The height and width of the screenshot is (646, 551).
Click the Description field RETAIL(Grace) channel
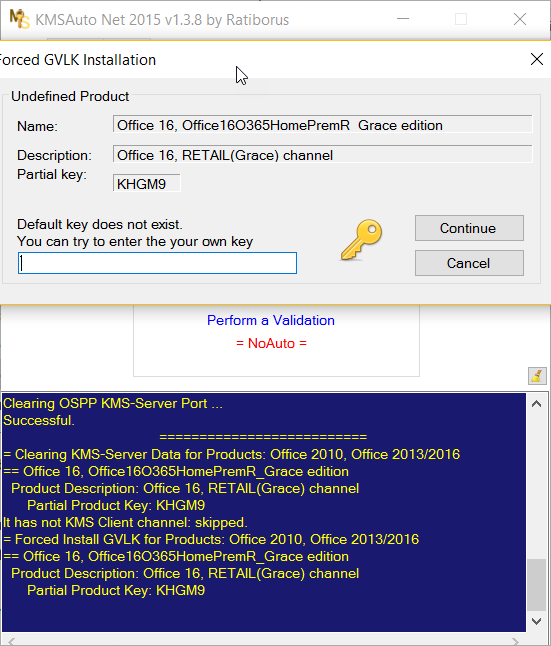pos(322,155)
